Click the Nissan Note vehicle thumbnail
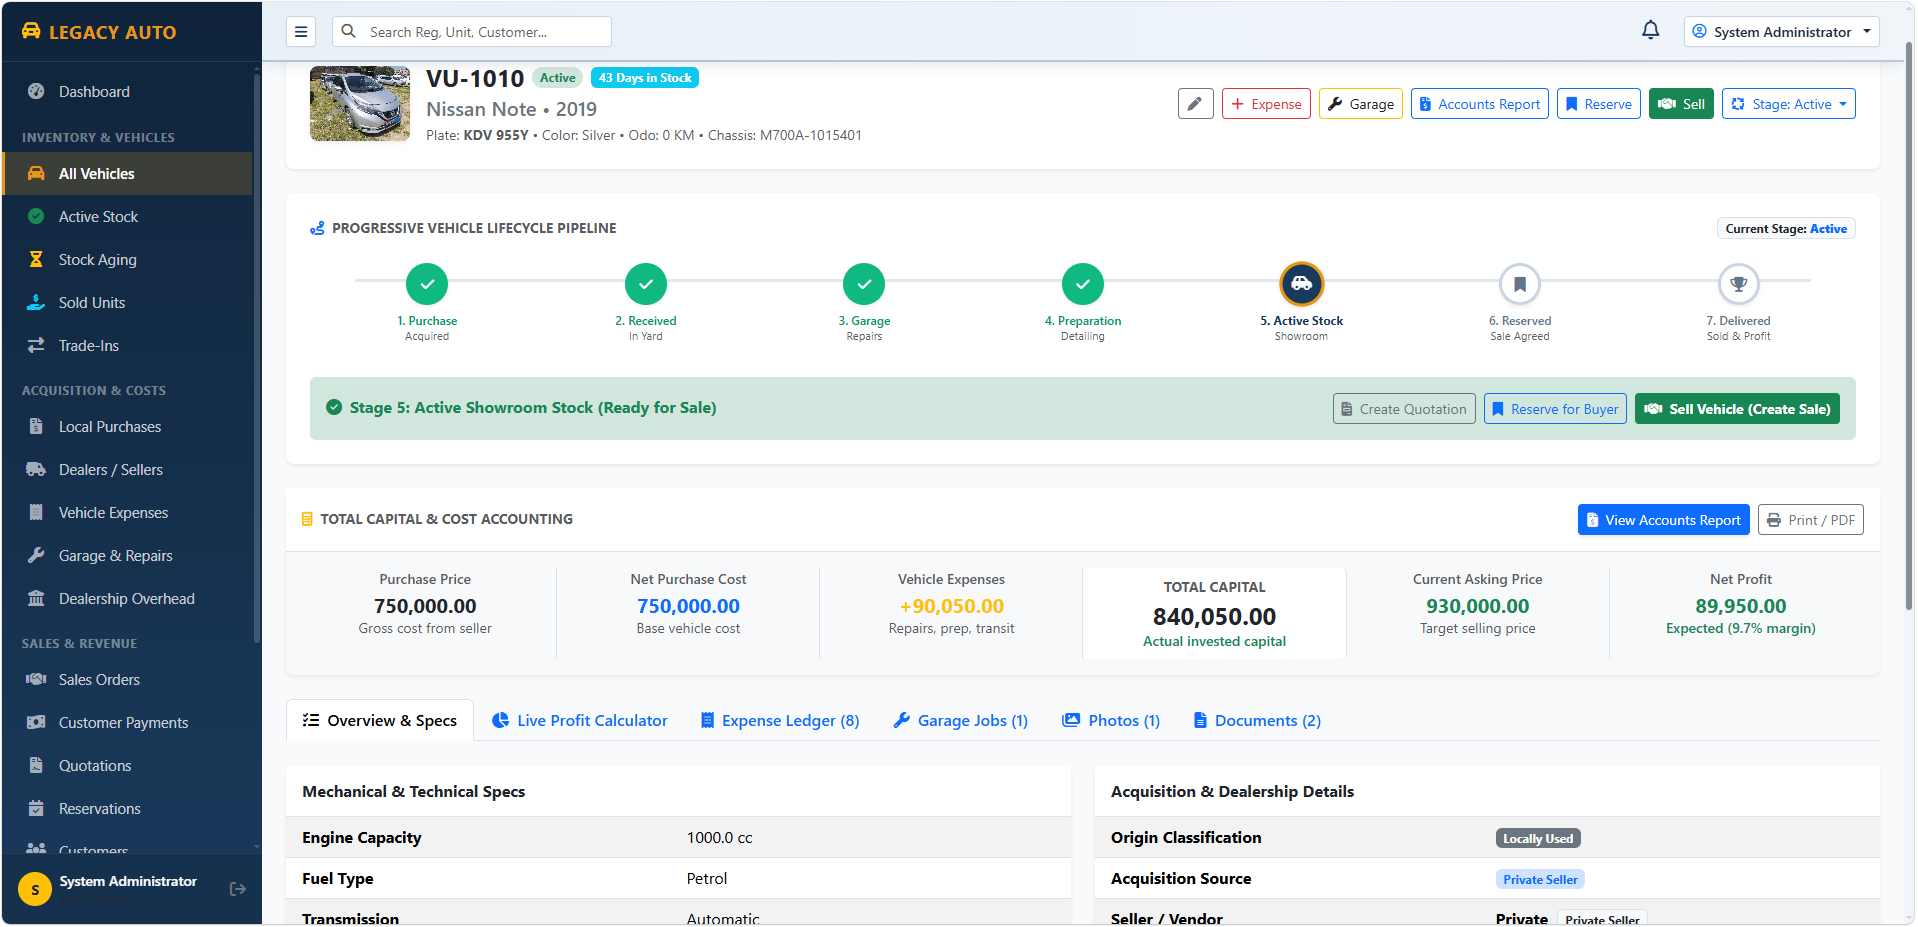 pyautogui.click(x=360, y=103)
